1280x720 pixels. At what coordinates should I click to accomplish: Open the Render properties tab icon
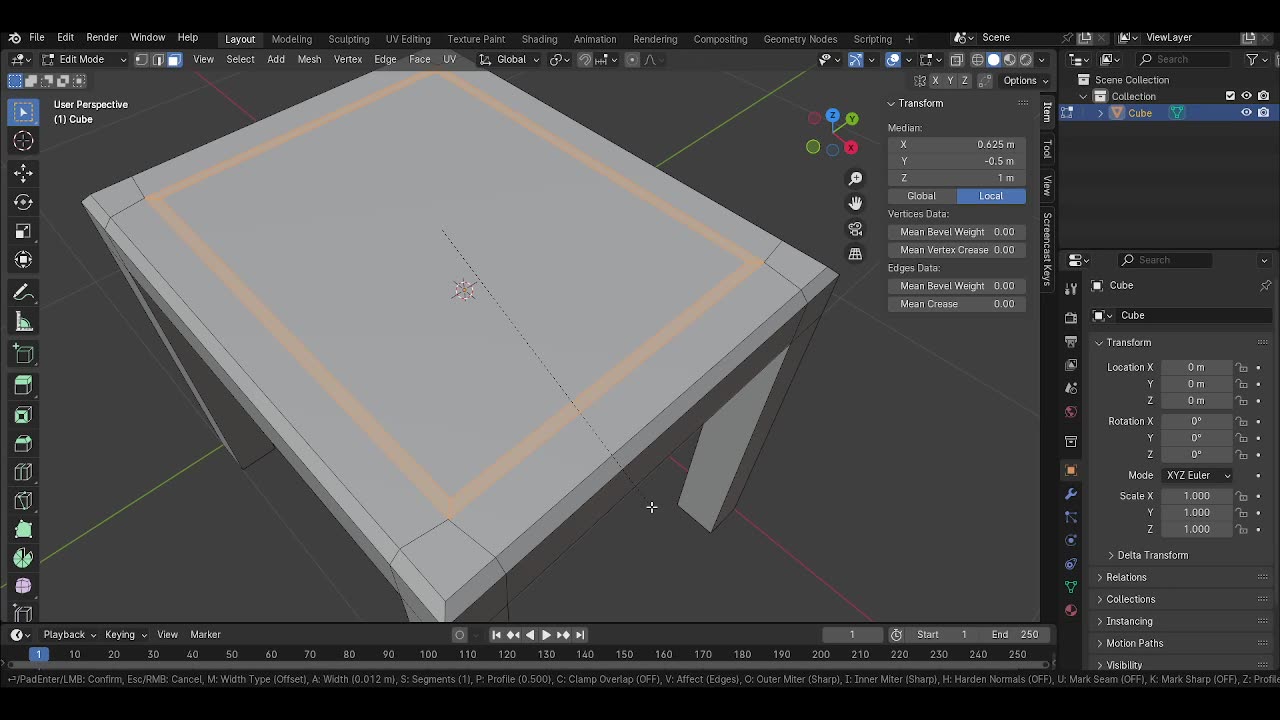point(1071,318)
